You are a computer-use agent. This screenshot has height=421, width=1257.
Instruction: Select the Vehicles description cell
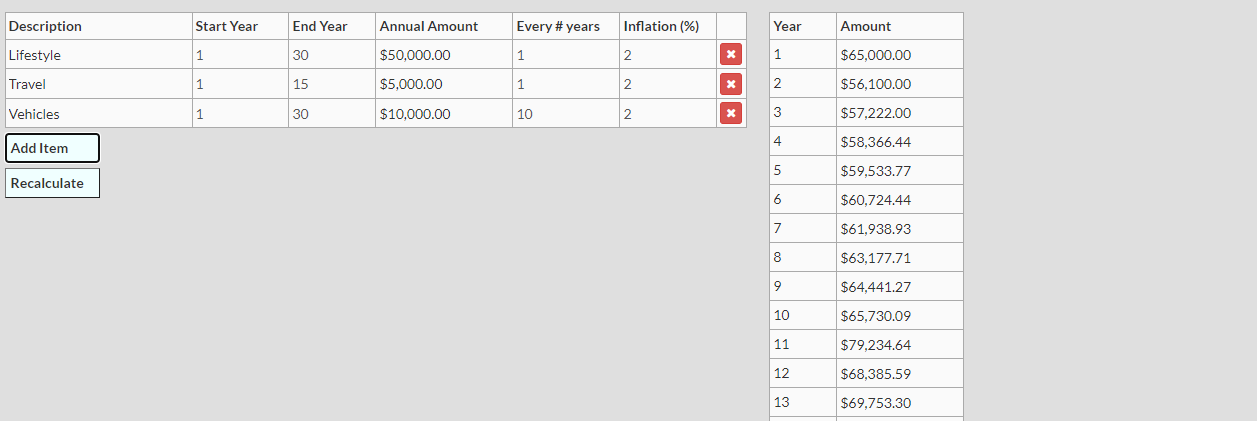[x=98, y=114]
